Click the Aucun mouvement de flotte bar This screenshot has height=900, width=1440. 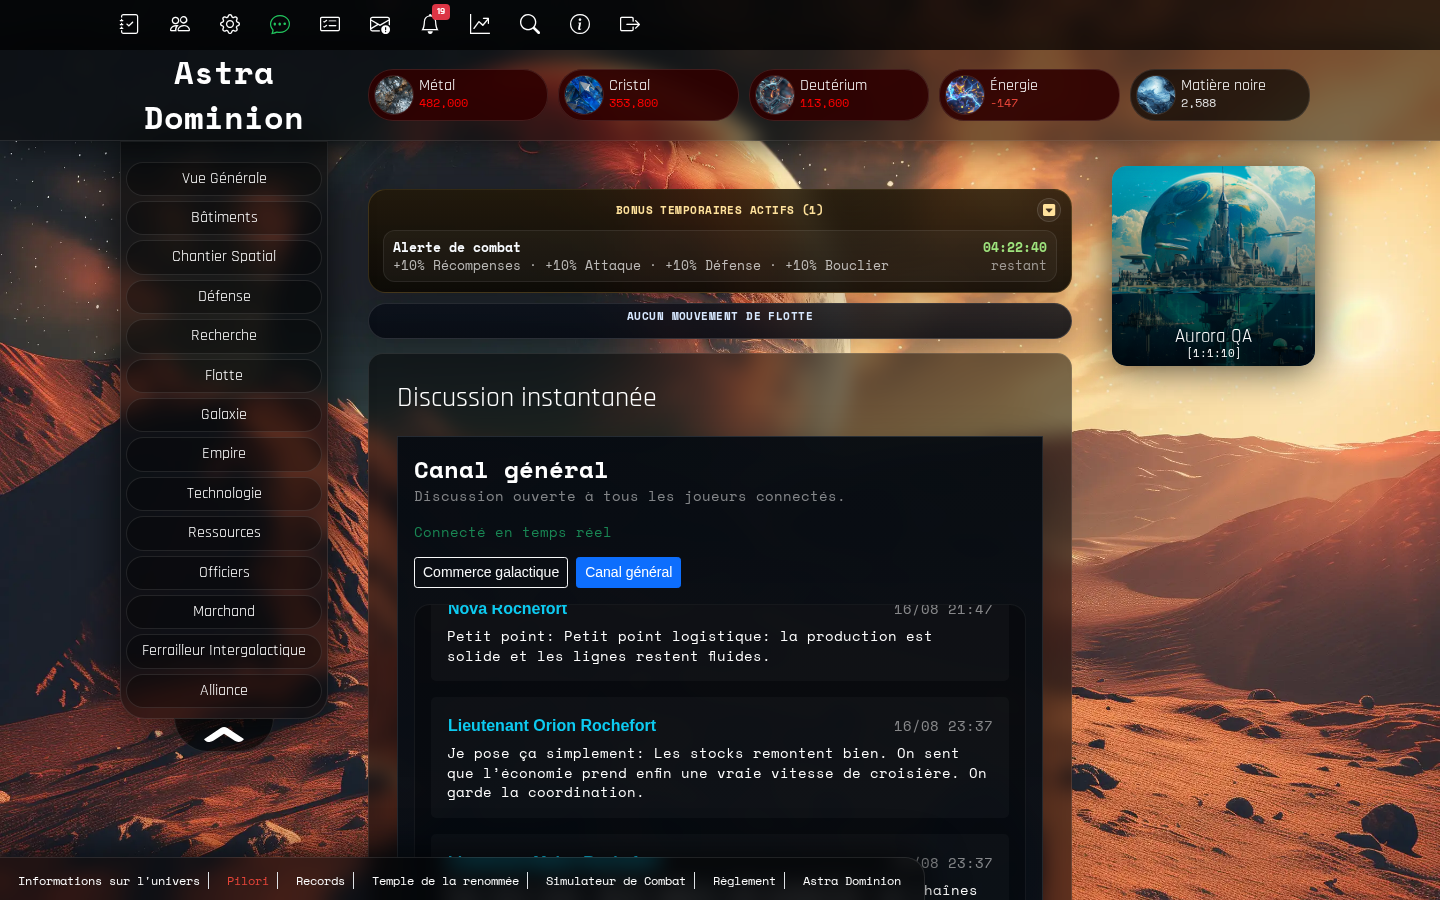pos(720,321)
